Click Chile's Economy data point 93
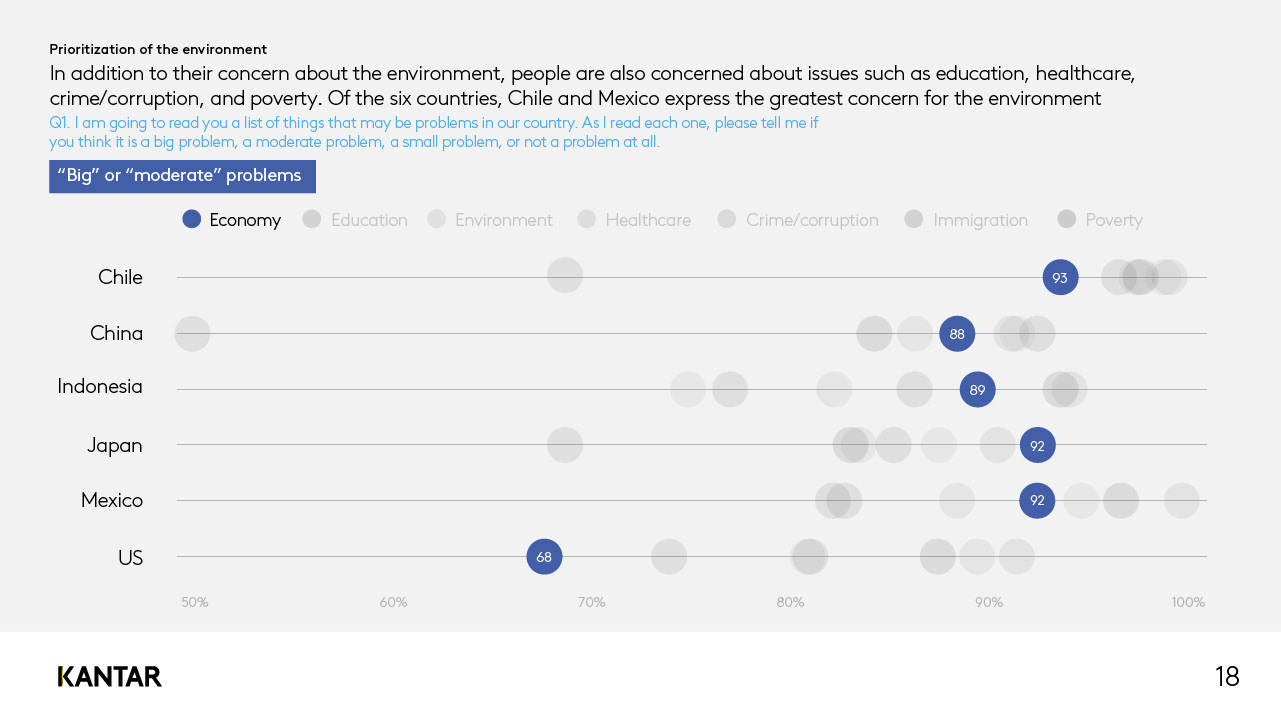 coord(1060,277)
